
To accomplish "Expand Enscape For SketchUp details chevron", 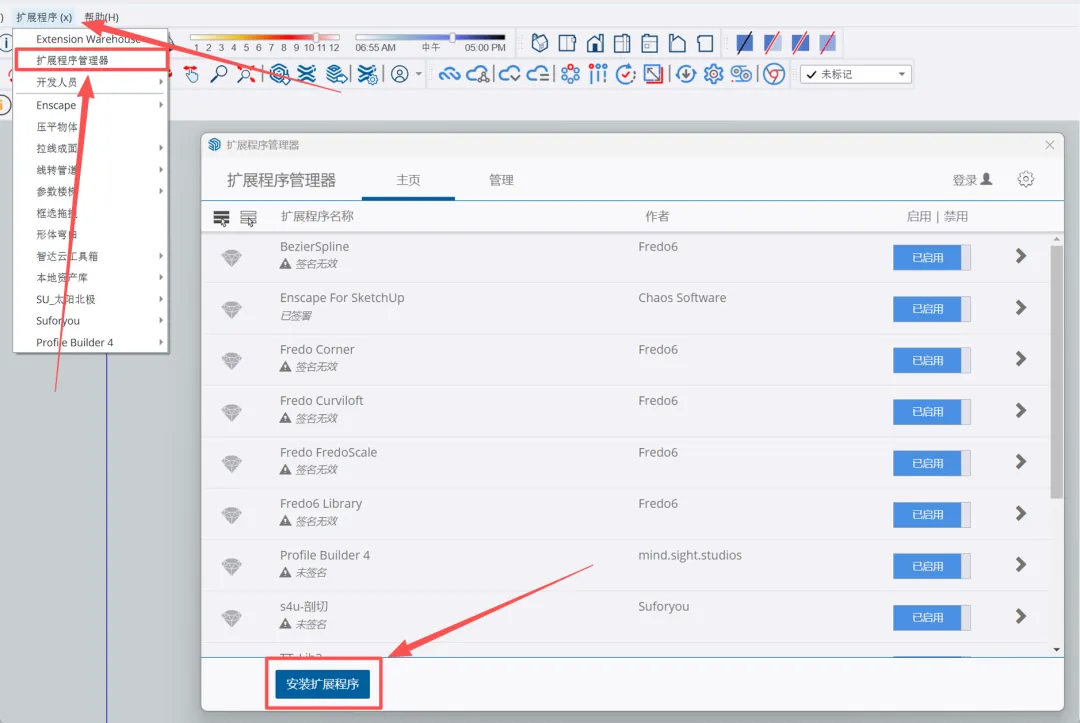I will pos(1021,308).
